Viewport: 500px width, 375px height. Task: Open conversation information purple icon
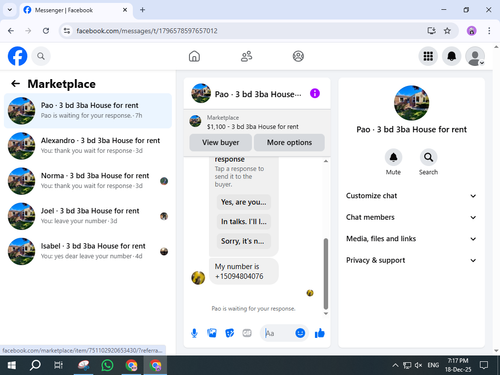pyautogui.click(x=315, y=93)
